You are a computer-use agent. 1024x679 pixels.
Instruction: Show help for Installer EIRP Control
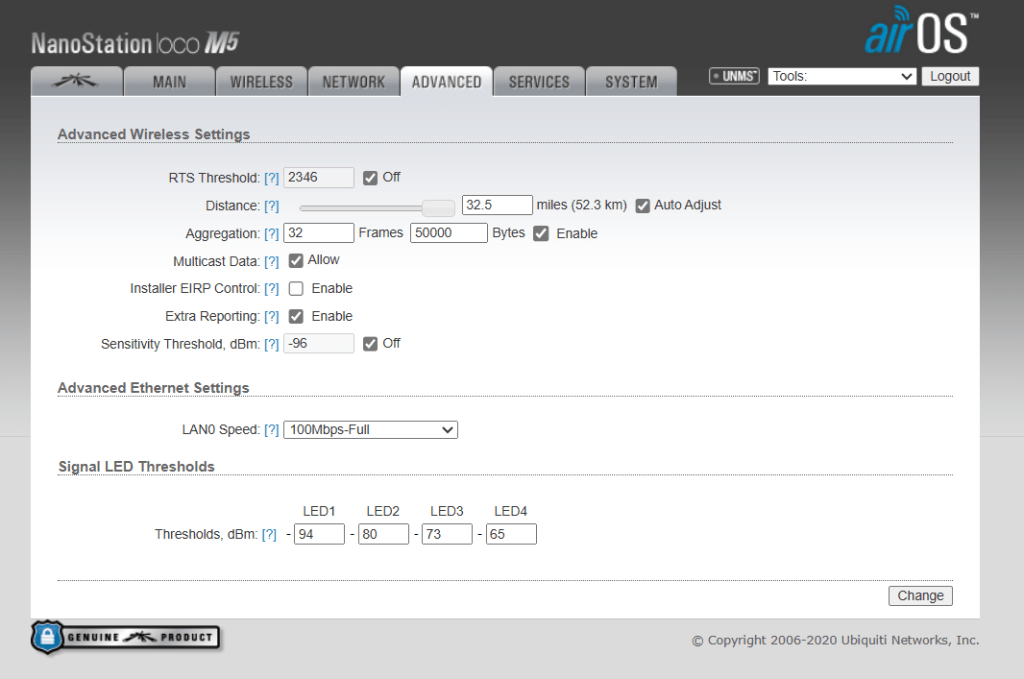coord(271,289)
